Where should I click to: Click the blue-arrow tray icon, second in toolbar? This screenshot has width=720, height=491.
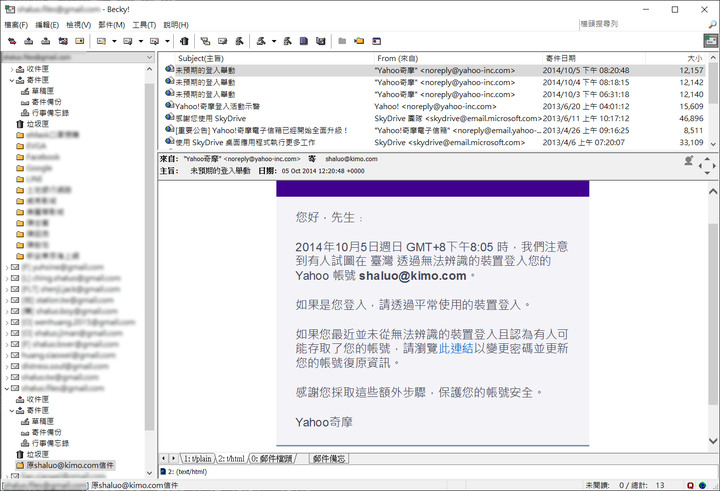(x=28, y=41)
